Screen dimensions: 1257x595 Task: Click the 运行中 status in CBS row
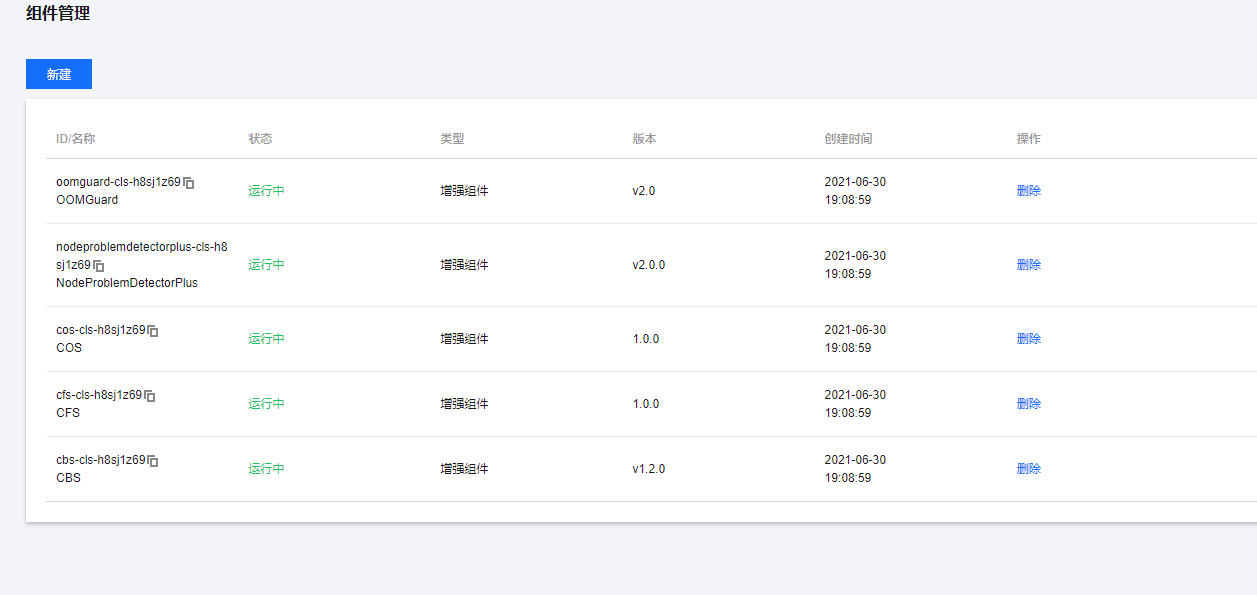(x=266, y=468)
